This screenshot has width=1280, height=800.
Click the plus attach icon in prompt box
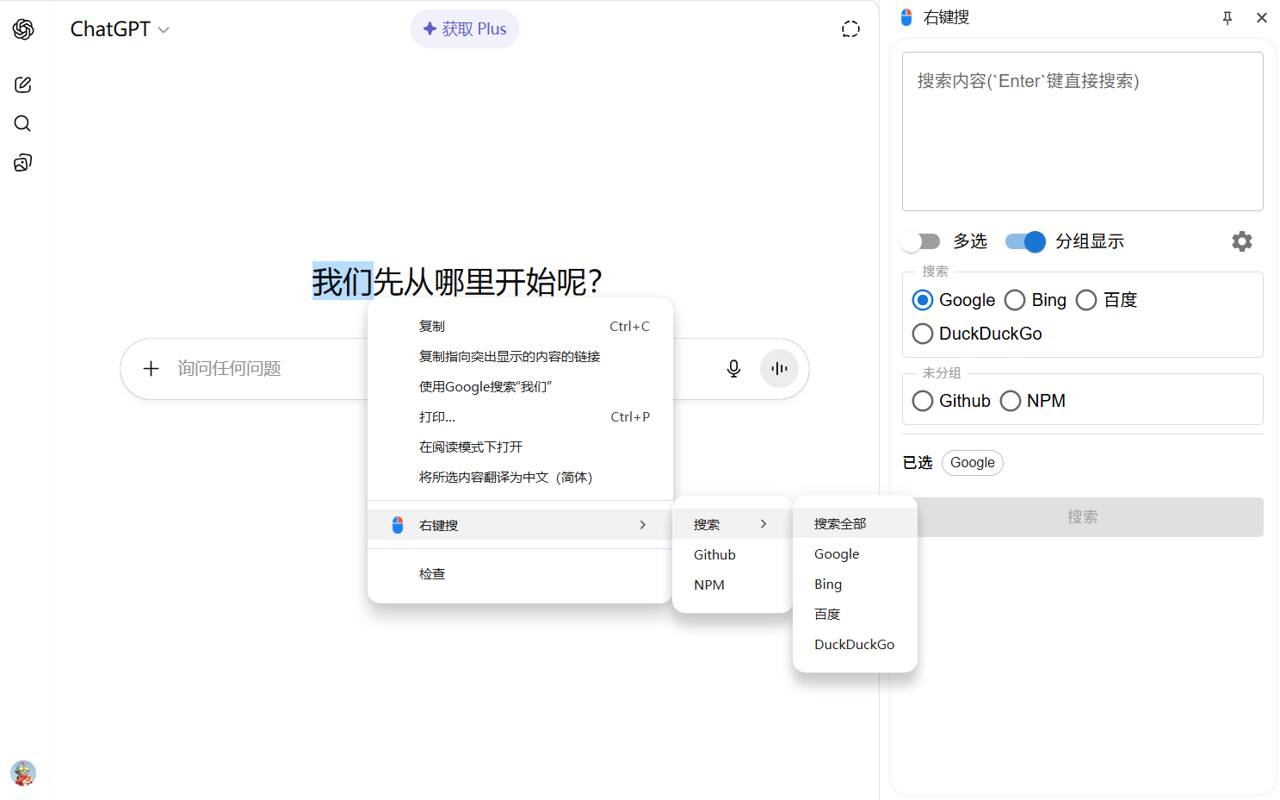pos(151,369)
